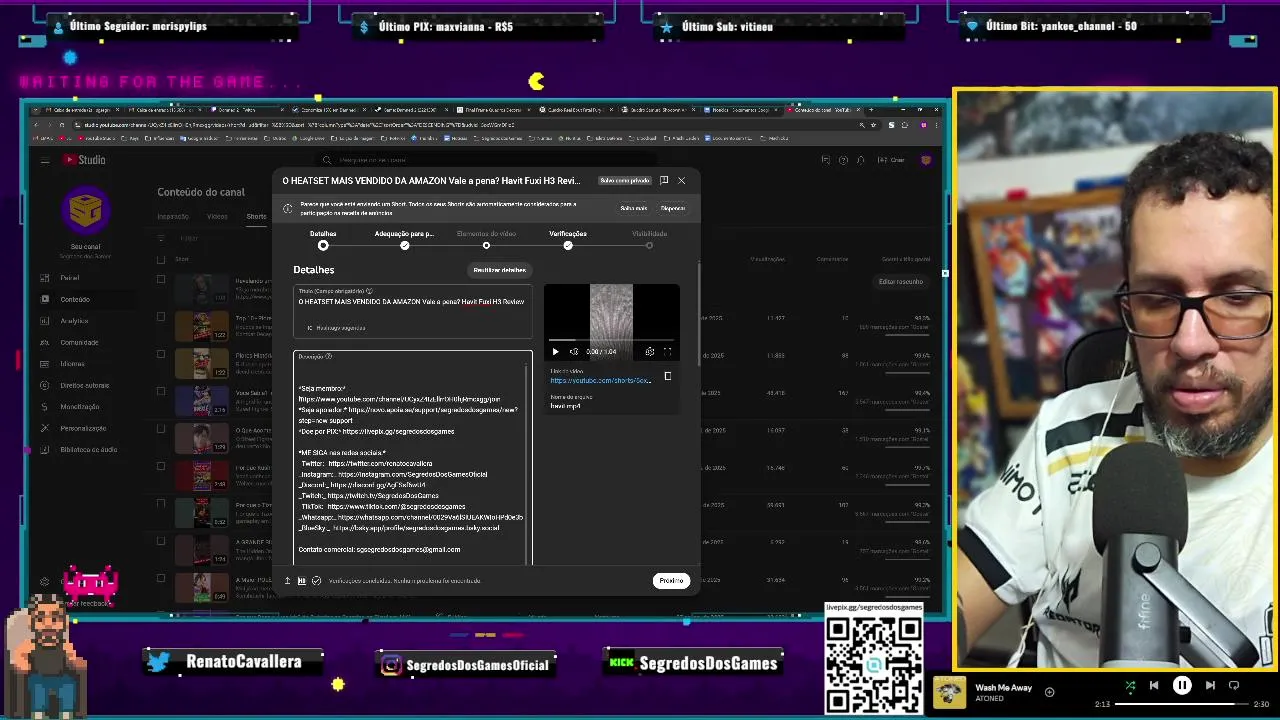Close the video details dialog
This screenshot has height=720, width=1280.
coord(682,181)
